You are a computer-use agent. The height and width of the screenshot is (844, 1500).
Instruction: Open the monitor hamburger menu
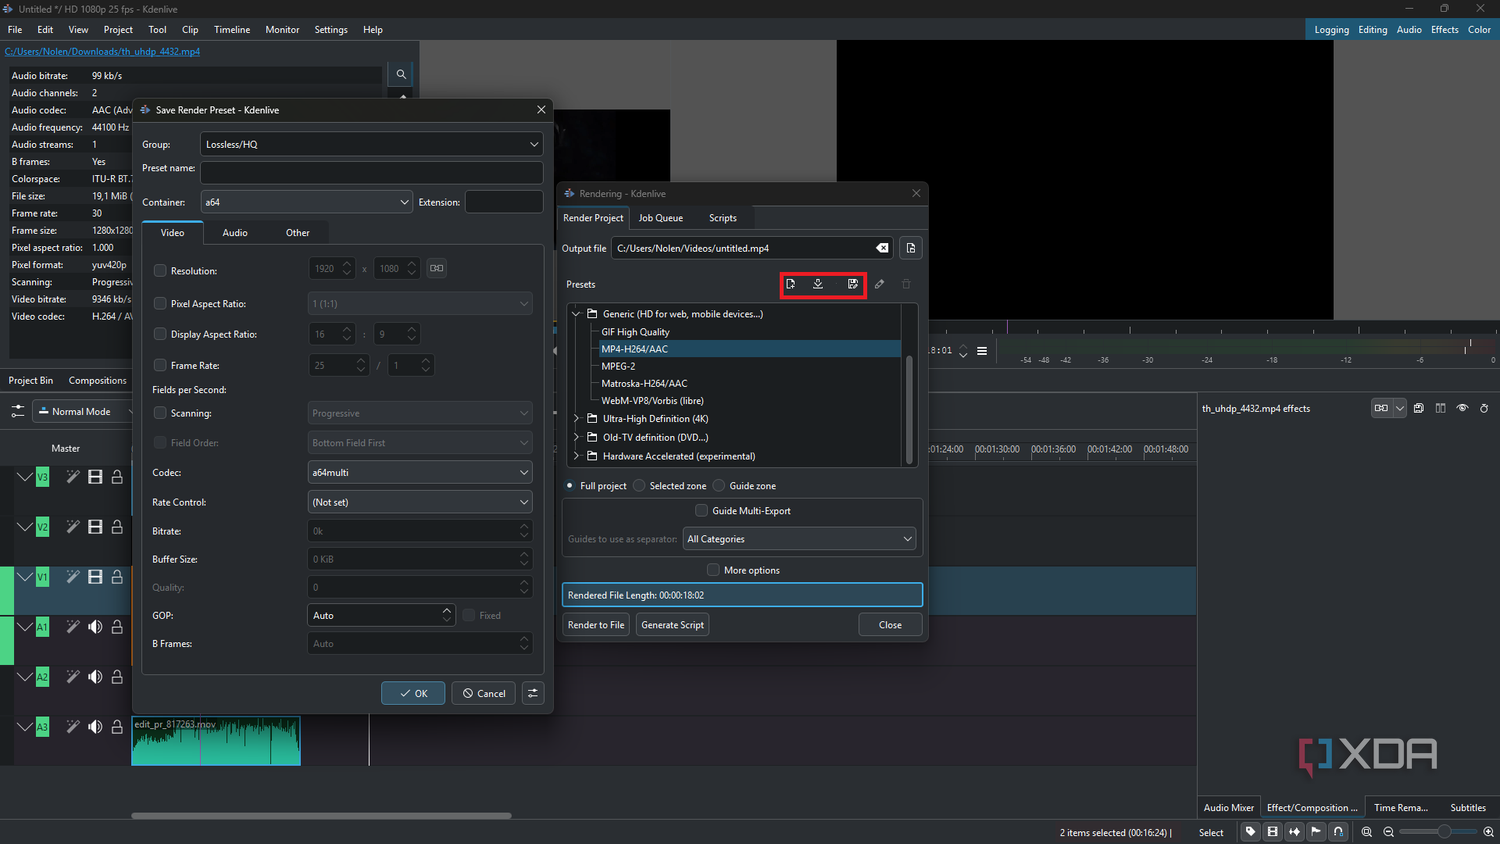(x=982, y=351)
